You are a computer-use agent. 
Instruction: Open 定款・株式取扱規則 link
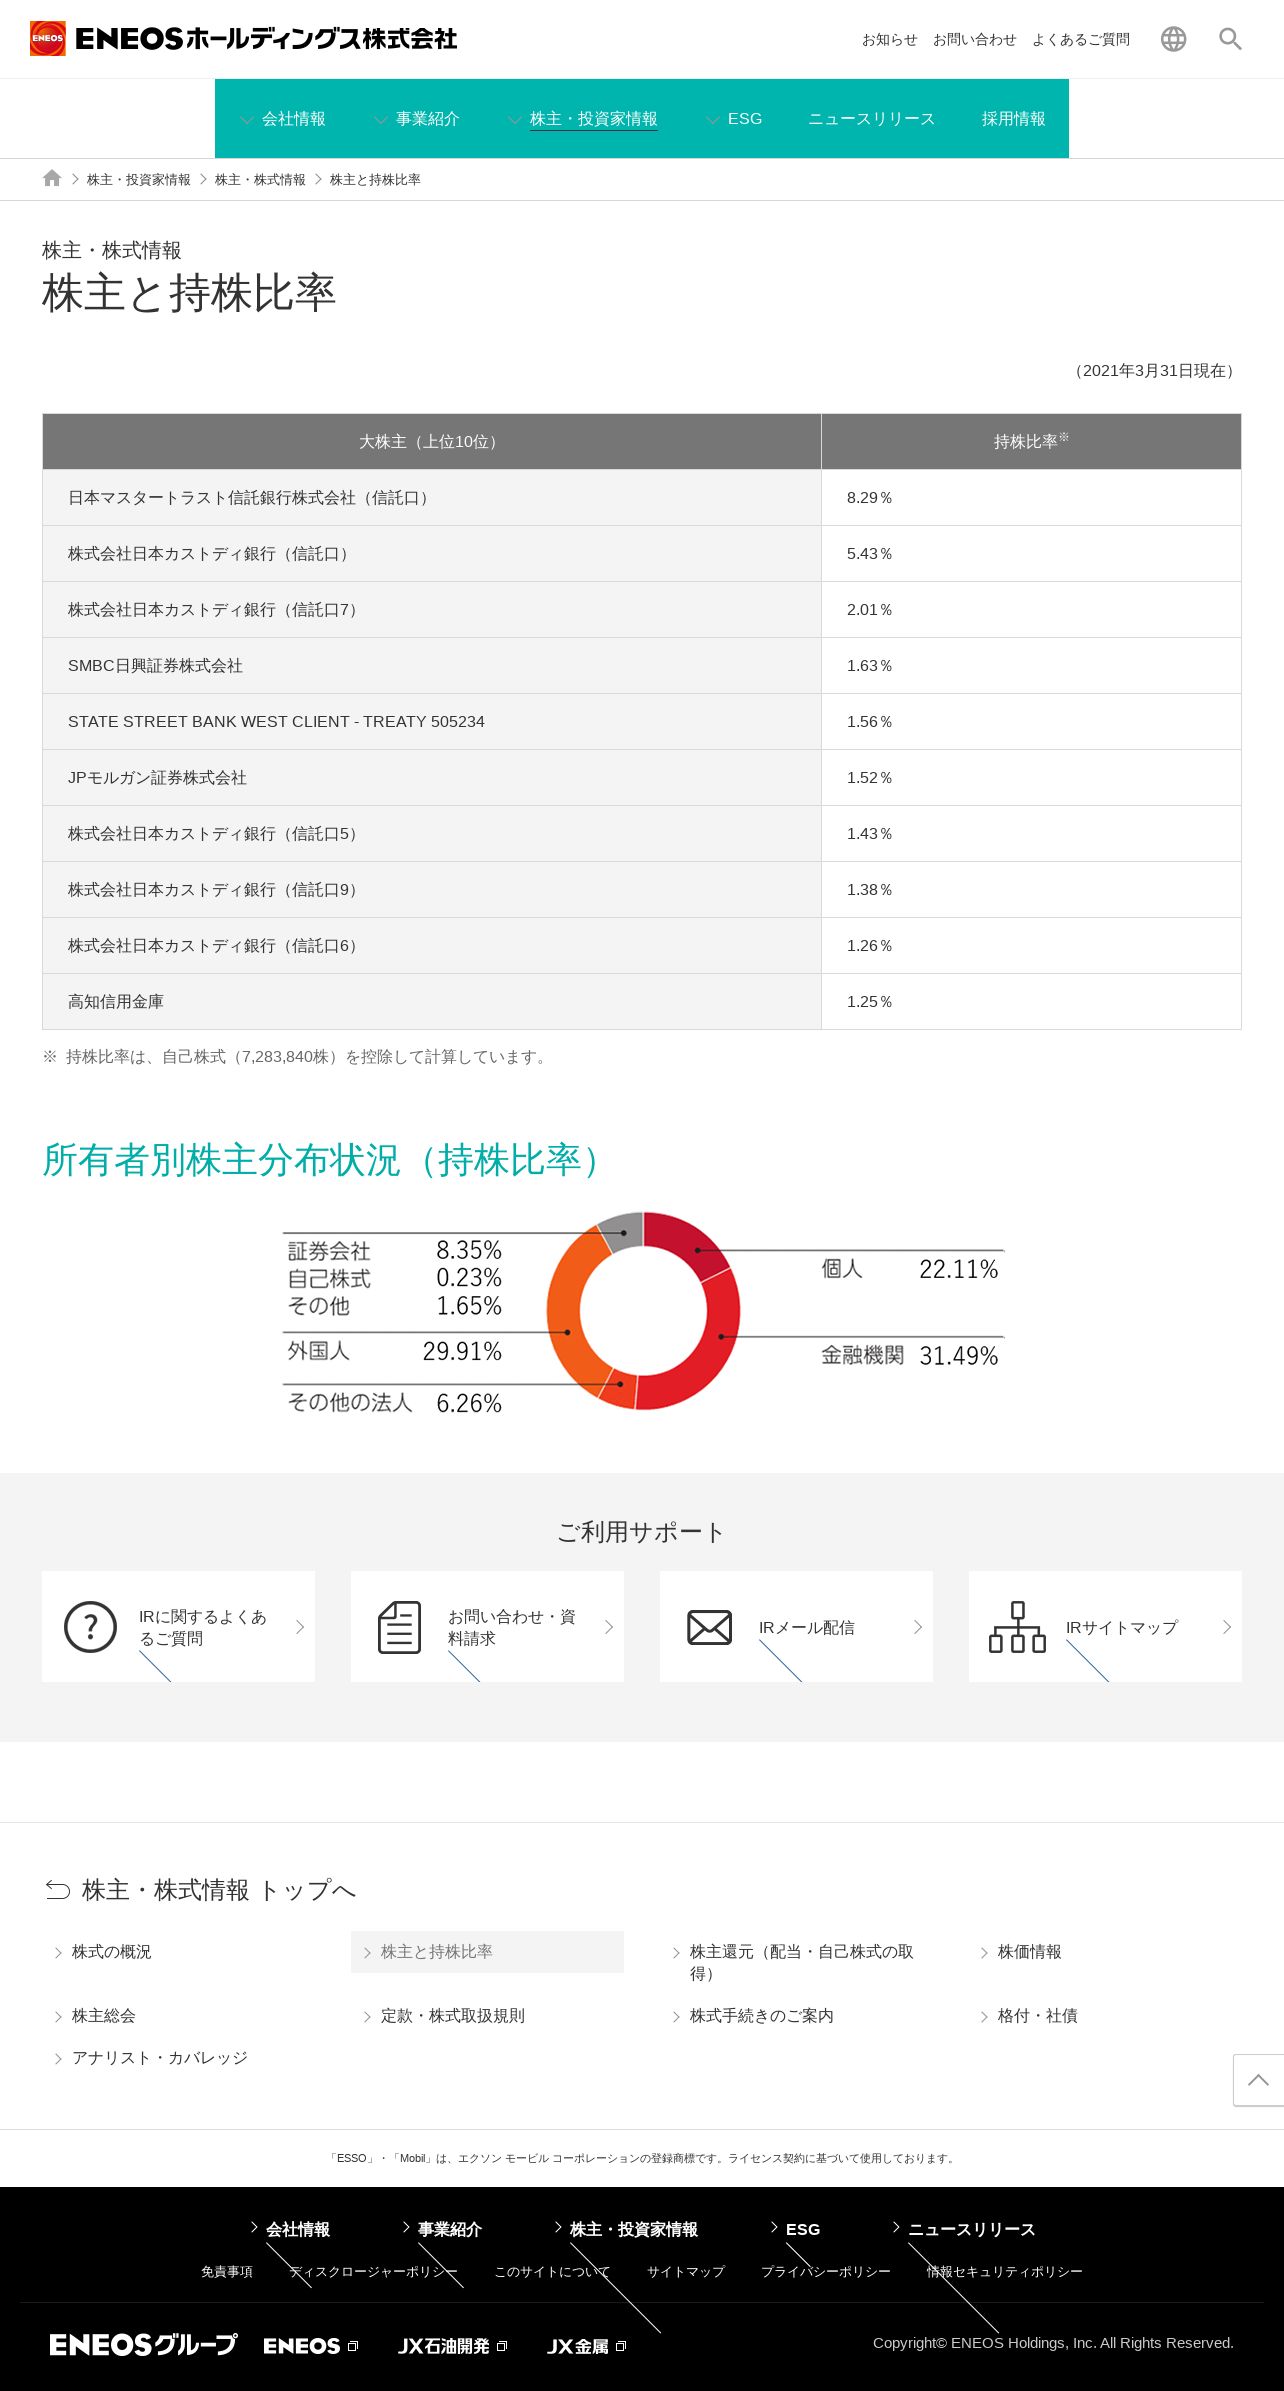coord(452,2016)
